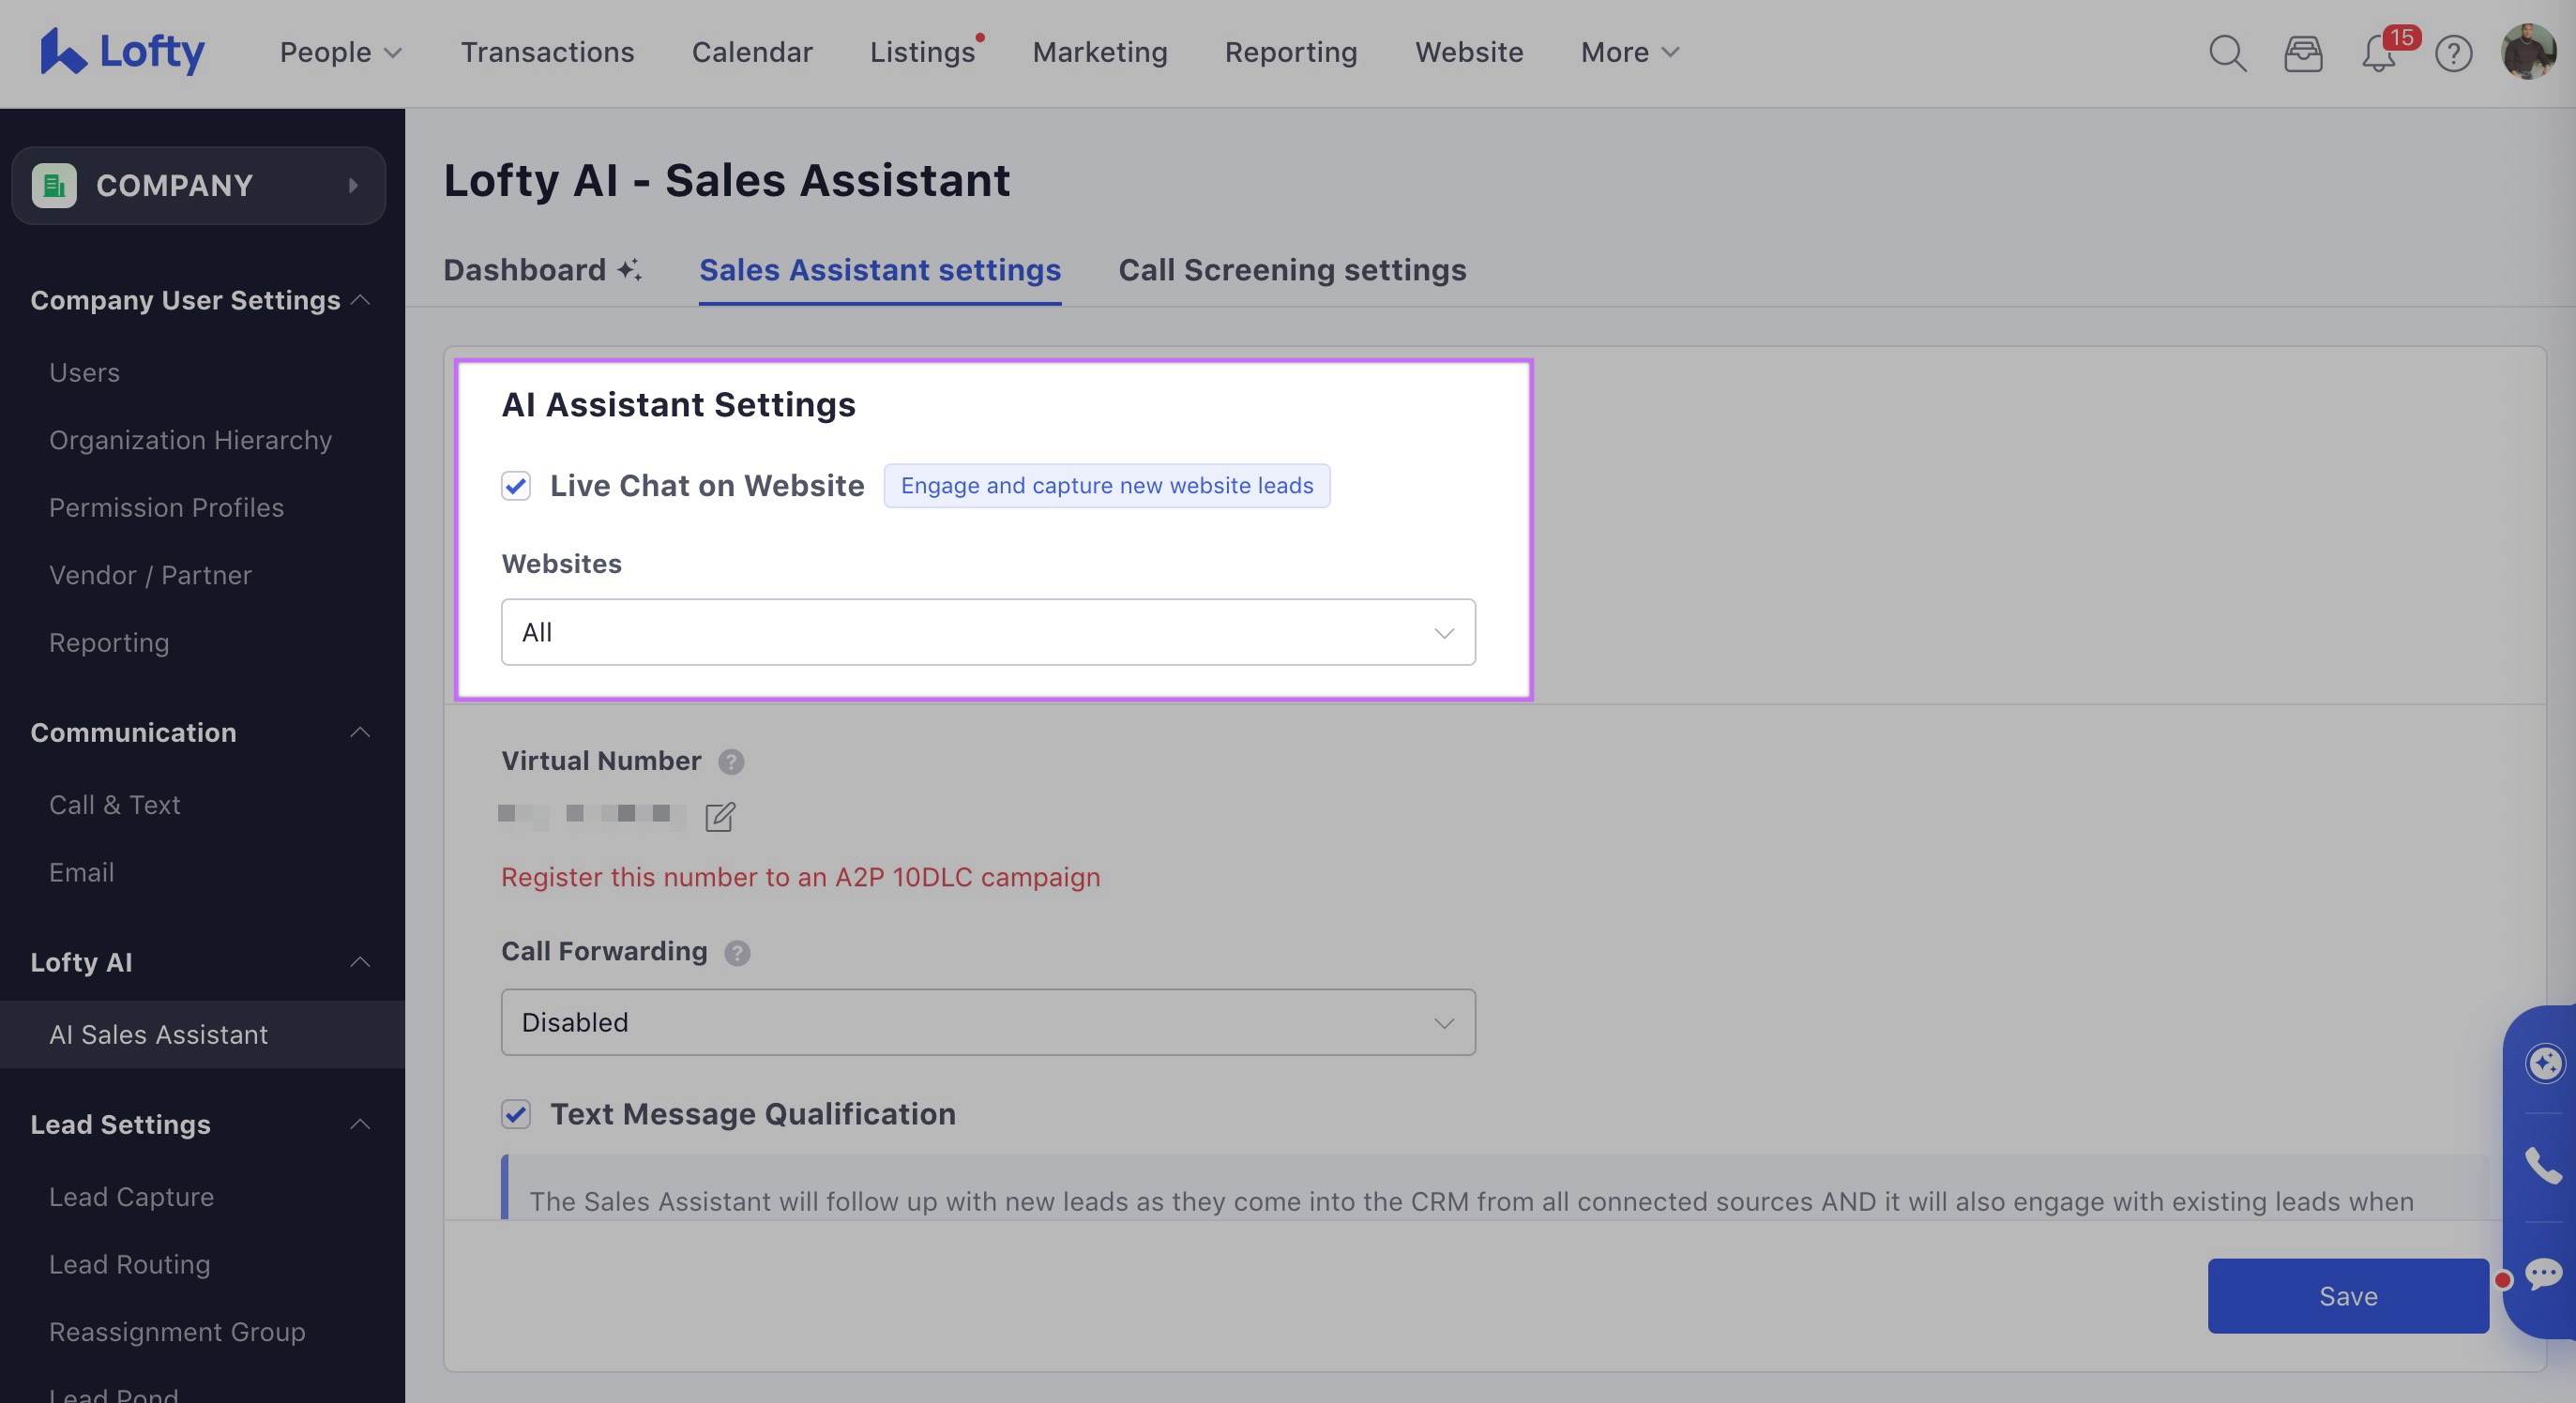
Task: Open the floating chat bubble icon
Action: click(x=2543, y=1273)
